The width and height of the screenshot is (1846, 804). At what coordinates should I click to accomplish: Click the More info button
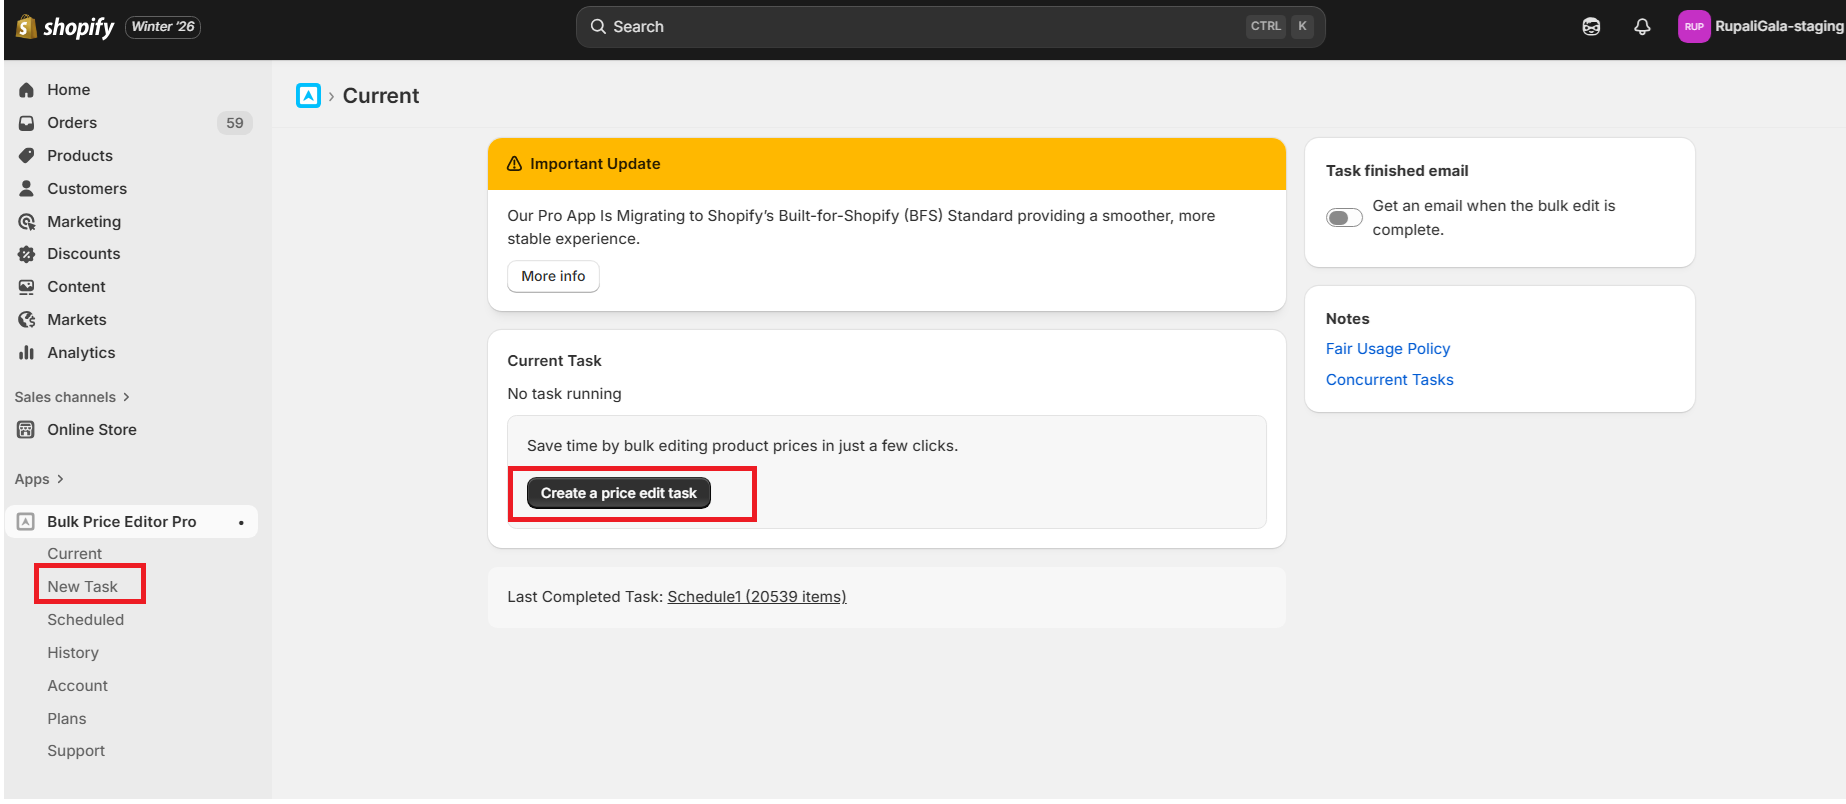pyautogui.click(x=553, y=276)
